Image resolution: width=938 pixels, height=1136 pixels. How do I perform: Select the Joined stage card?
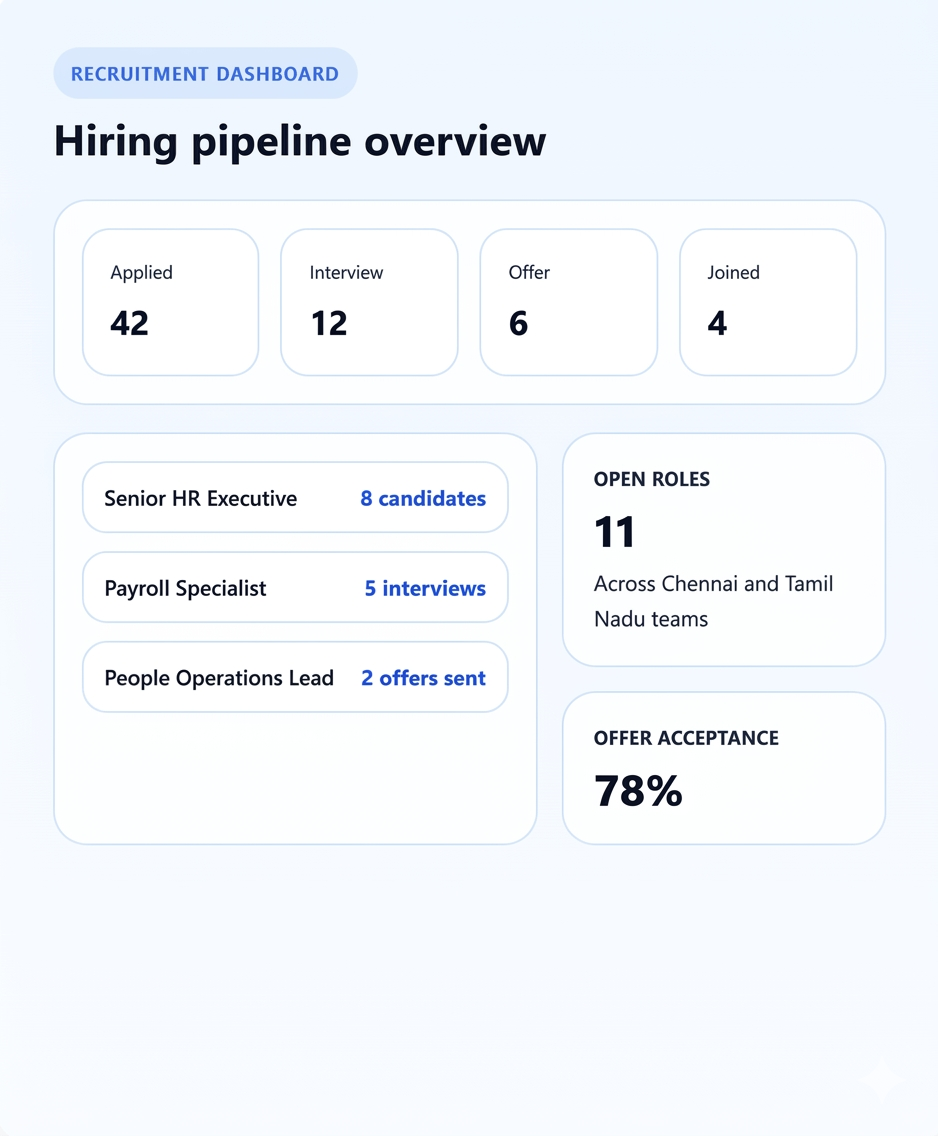[767, 301]
